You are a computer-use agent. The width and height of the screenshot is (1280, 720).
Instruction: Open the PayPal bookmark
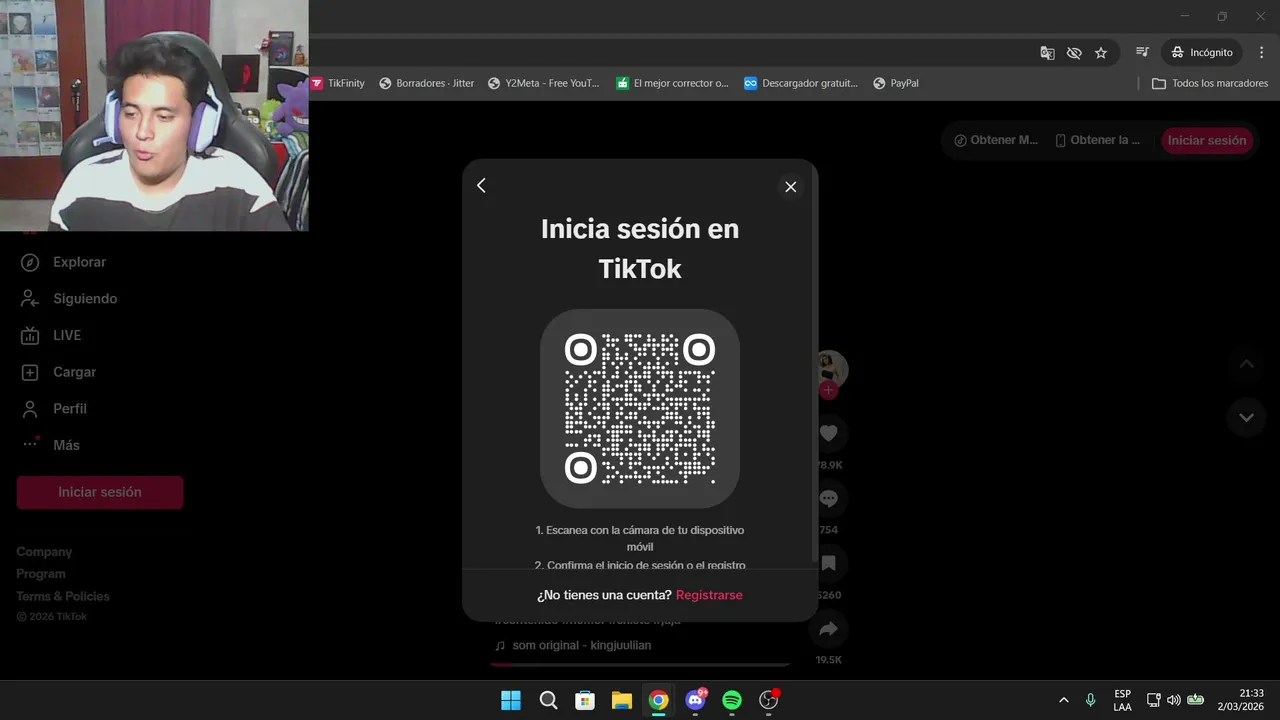coord(896,83)
